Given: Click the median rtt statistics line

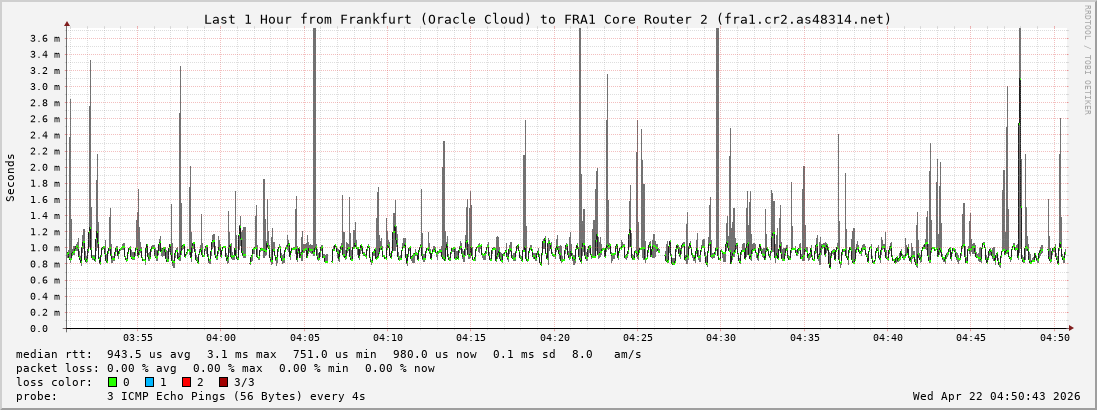Looking at the screenshot, I should [328, 354].
